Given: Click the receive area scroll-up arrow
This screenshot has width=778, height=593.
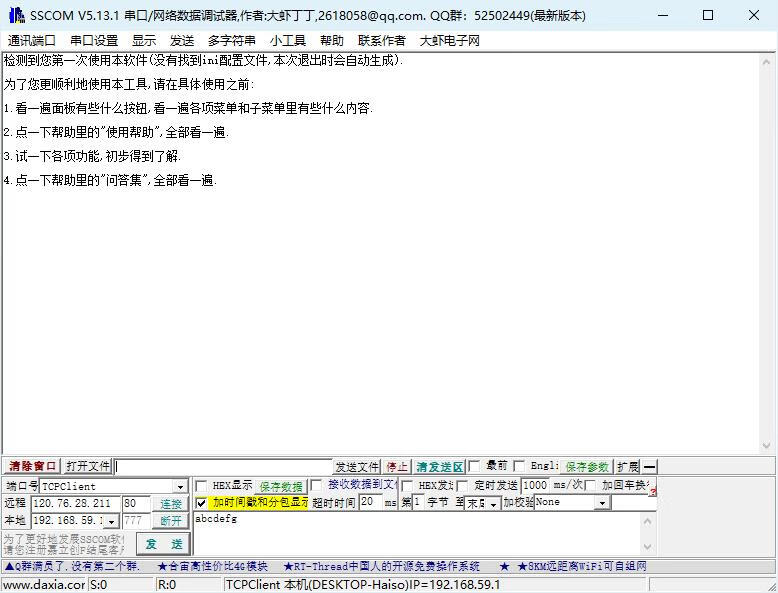Looking at the screenshot, I should (768, 62).
